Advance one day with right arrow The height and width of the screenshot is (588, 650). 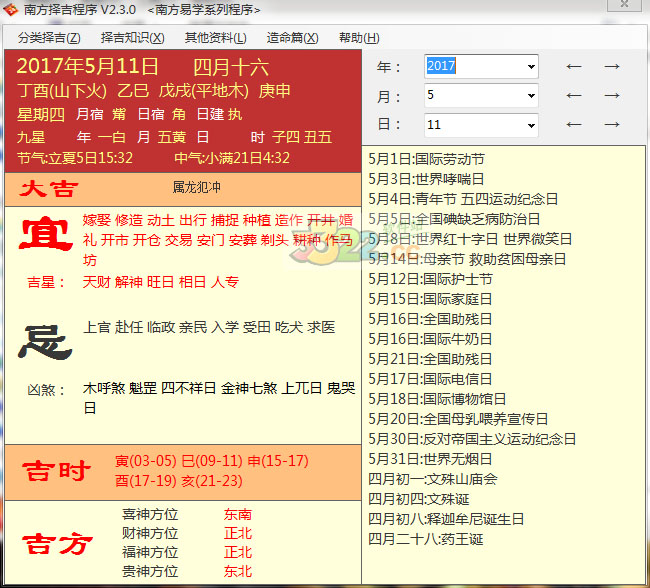coord(612,125)
